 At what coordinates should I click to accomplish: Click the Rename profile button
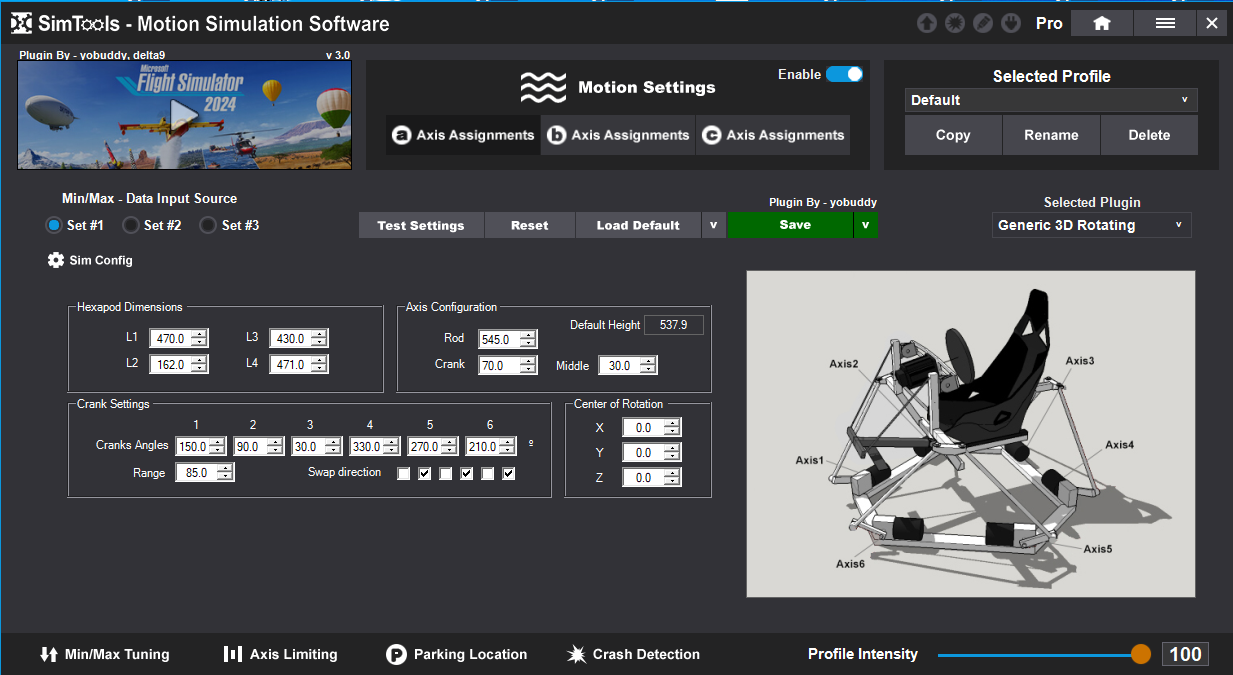pos(1051,135)
